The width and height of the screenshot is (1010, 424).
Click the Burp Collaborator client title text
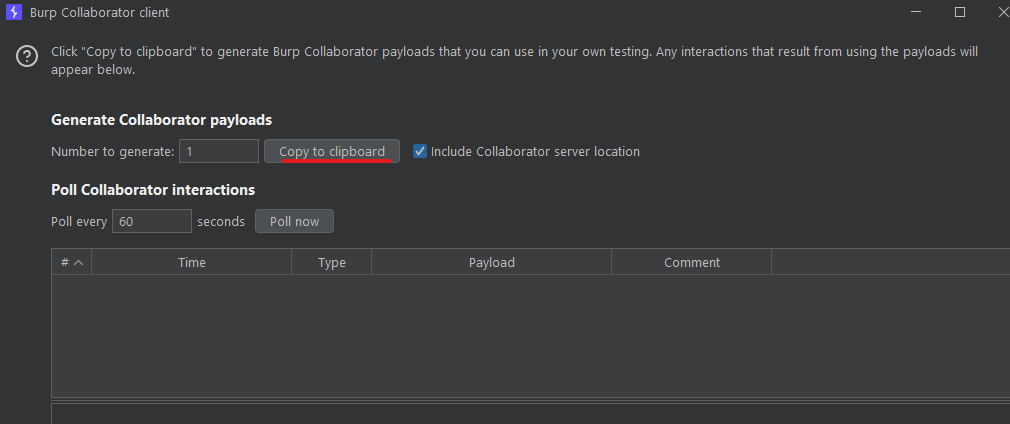99,12
